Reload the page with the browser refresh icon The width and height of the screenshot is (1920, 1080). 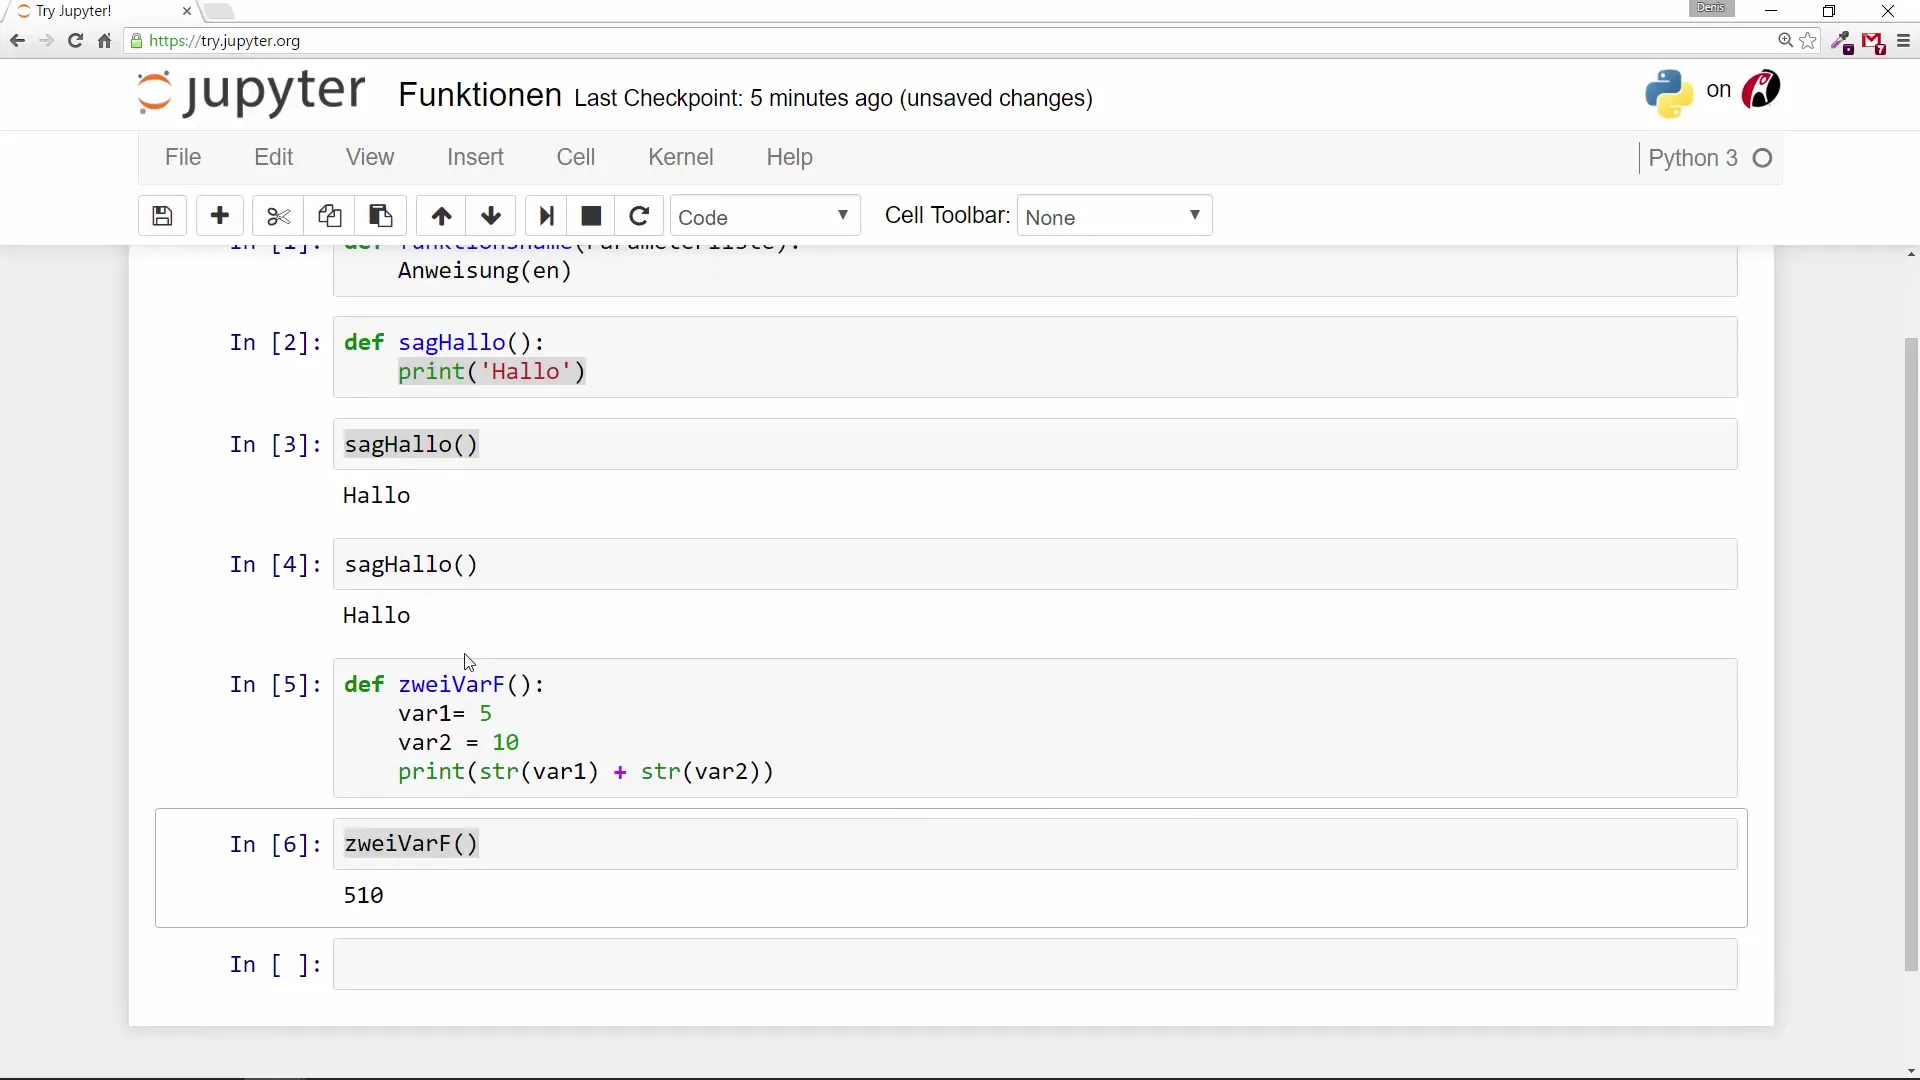point(75,41)
